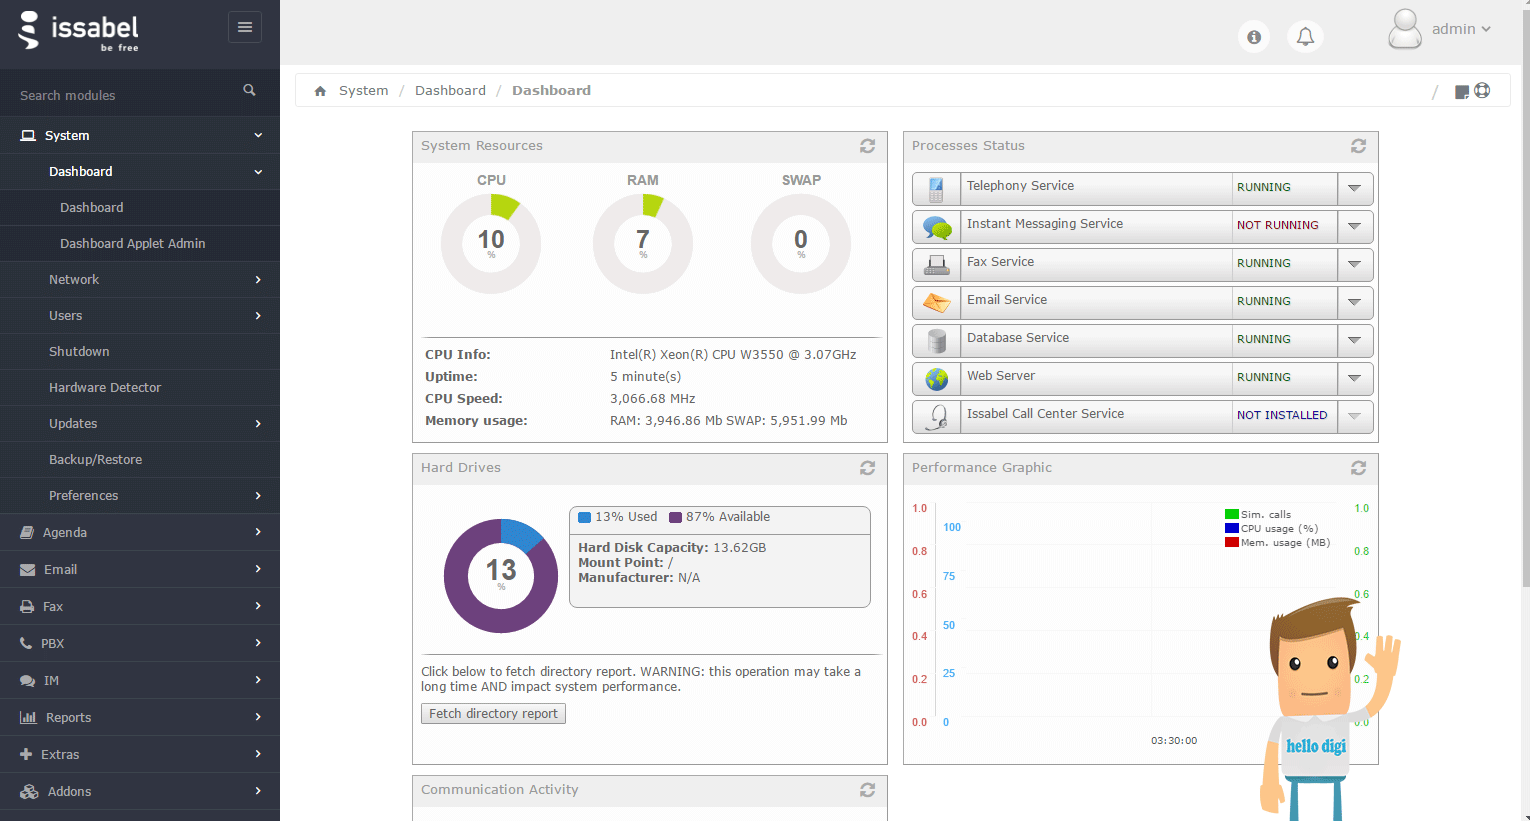
Task: Click the red Mem. usage legend swatch
Action: tap(1232, 543)
